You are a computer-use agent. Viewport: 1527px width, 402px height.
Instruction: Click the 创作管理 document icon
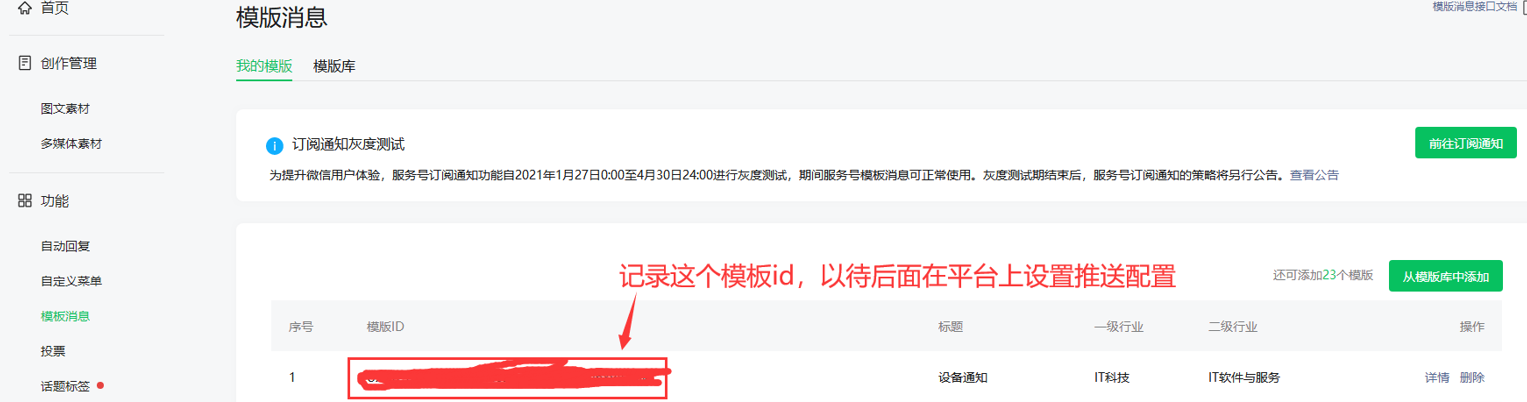point(25,63)
